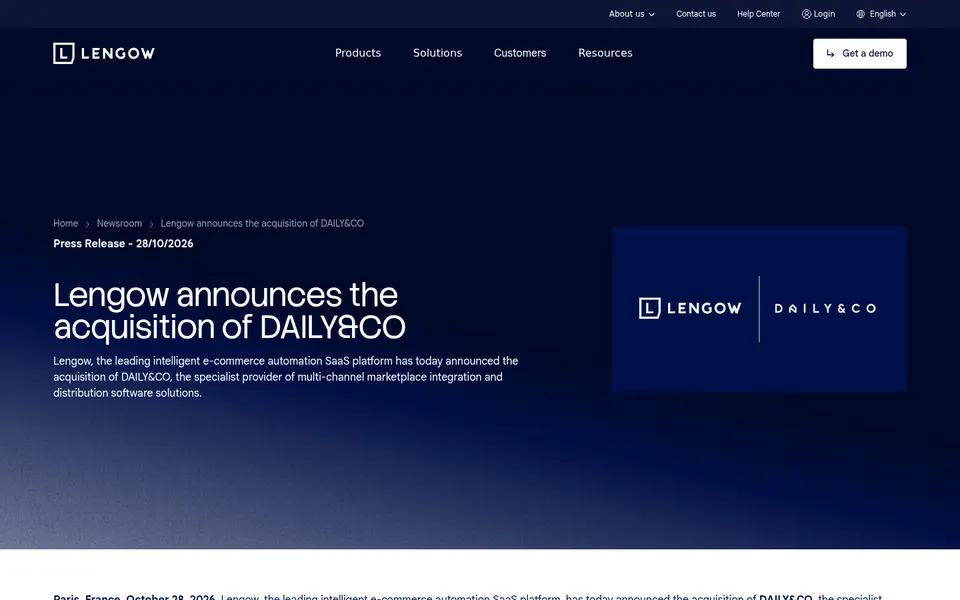The width and height of the screenshot is (960, 600).
Task: Expand the About us chevron
Action: pos(651,15)
